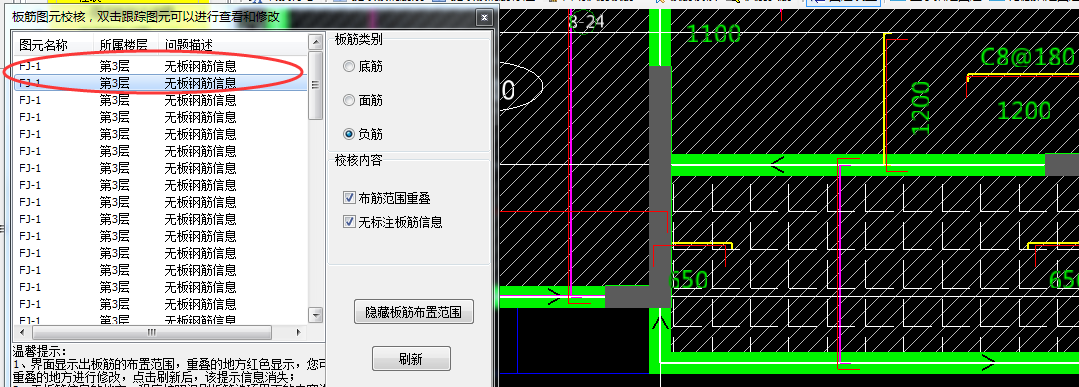Click the 隐藏板筋布置范围 button
The height and width of the screenshot is (387, 1079).
tap(414, 313)
